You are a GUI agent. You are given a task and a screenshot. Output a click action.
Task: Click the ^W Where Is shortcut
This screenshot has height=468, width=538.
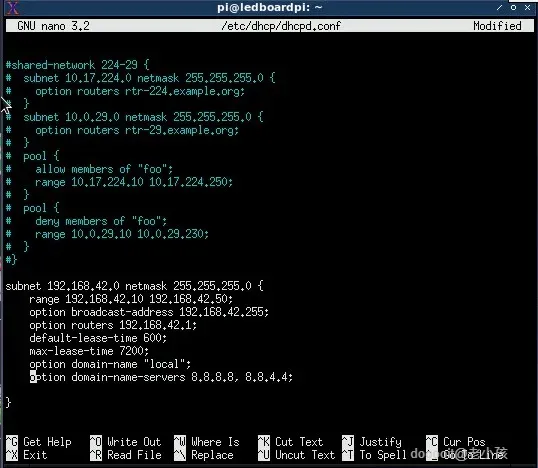[x=207, y=442]
